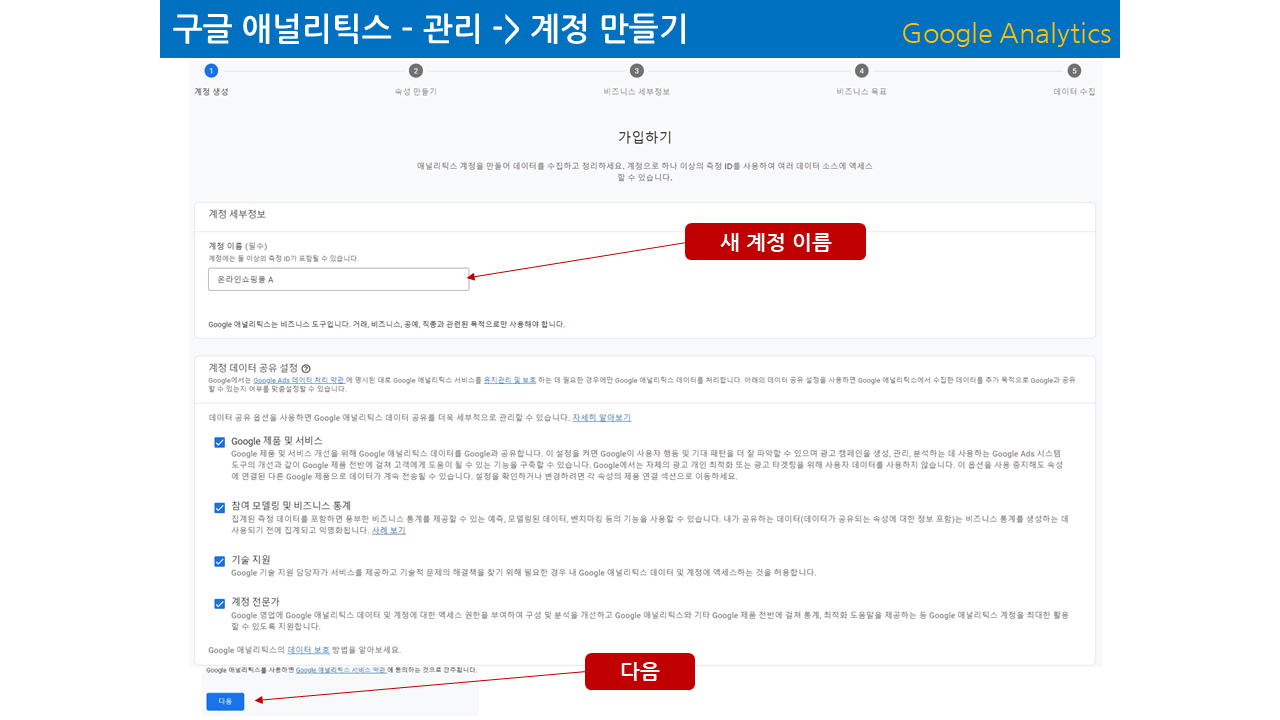
Task: Toggle the 계정 전문가 checkbox
Action: coord(219,603)
